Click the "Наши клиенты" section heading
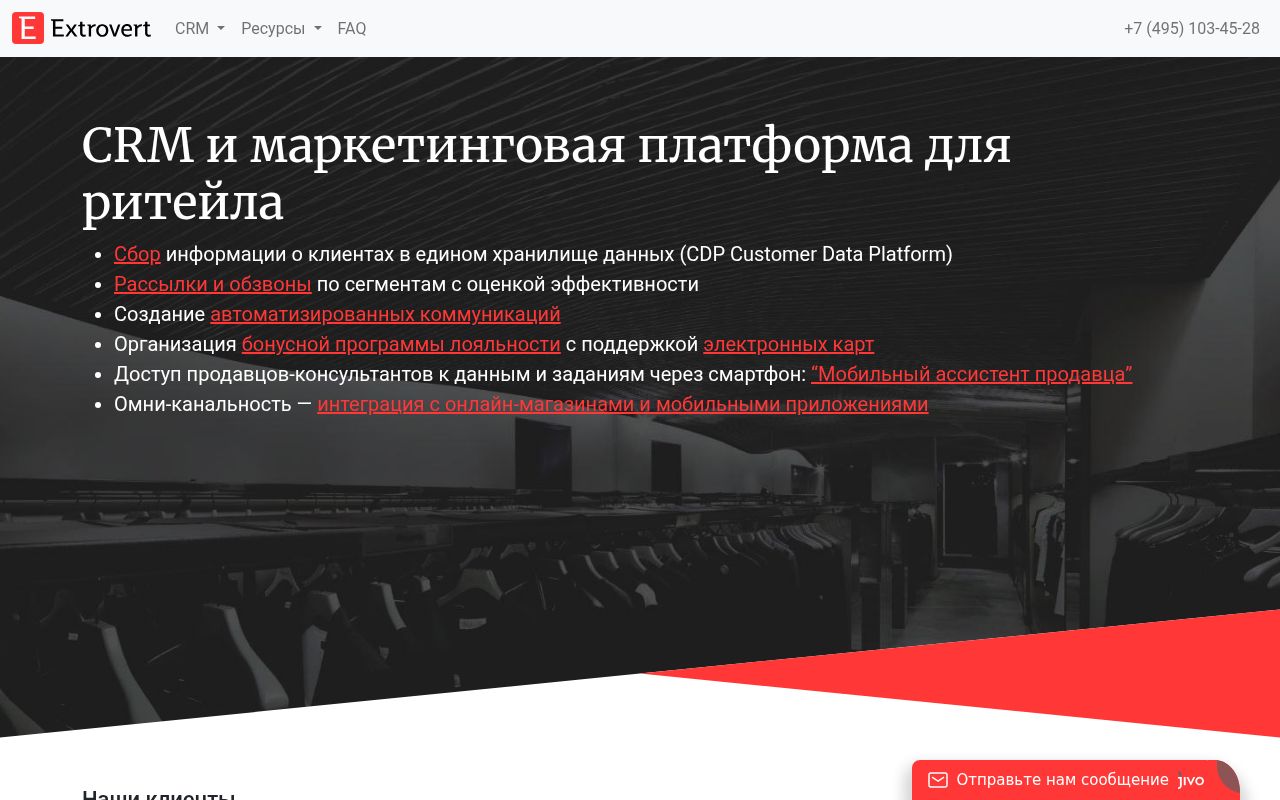1280x800 pixels. [158, 795]
